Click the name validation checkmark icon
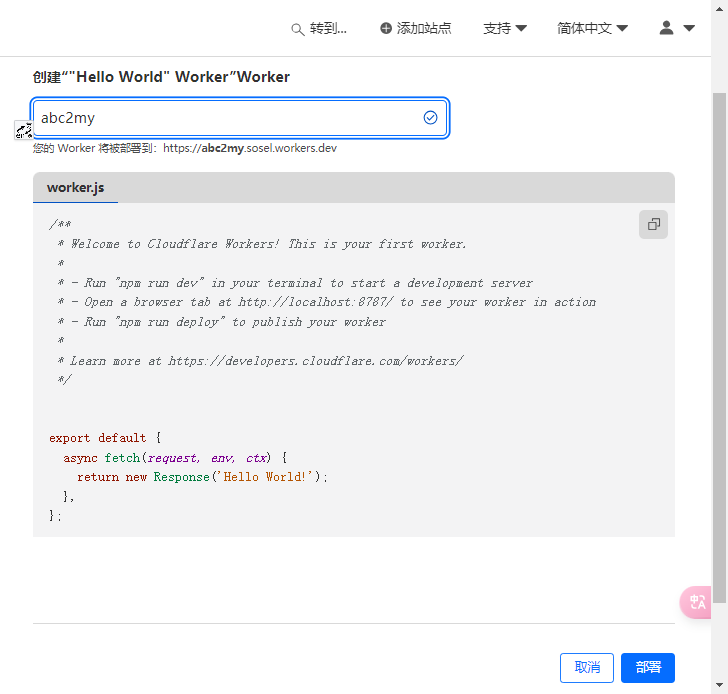The height and width of the screenshot is (694, 728). click(430, 118)
